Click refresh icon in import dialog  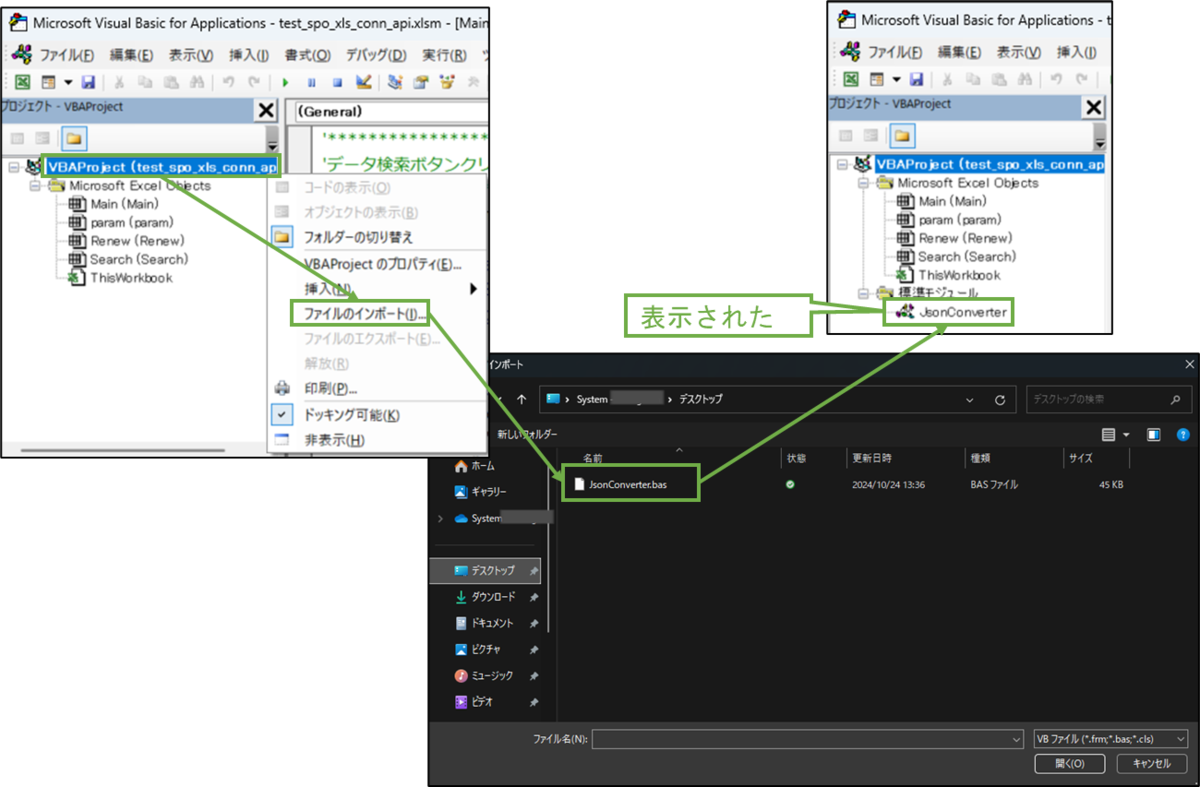click(999, 399)
